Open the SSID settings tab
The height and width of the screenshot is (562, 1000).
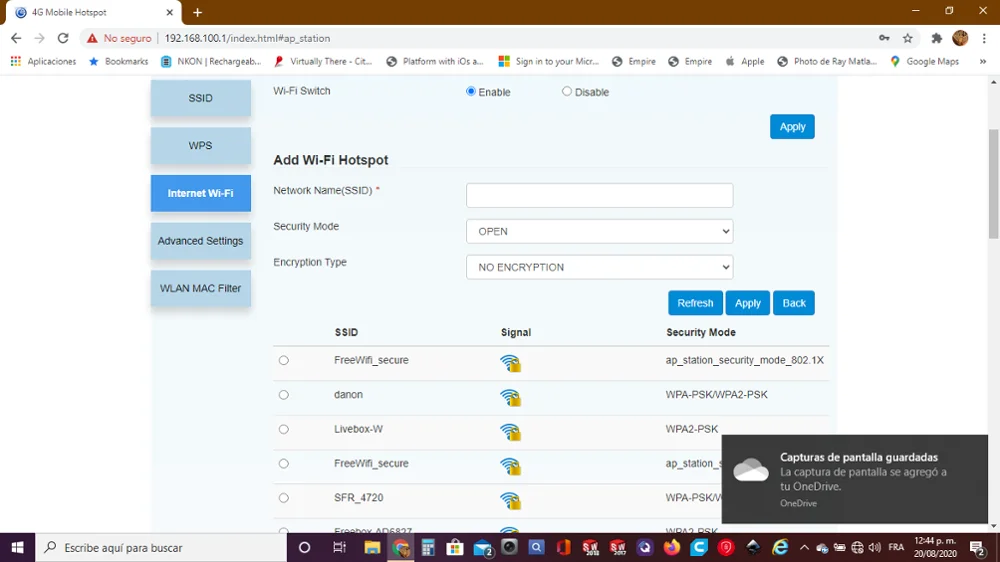point(200,98)
